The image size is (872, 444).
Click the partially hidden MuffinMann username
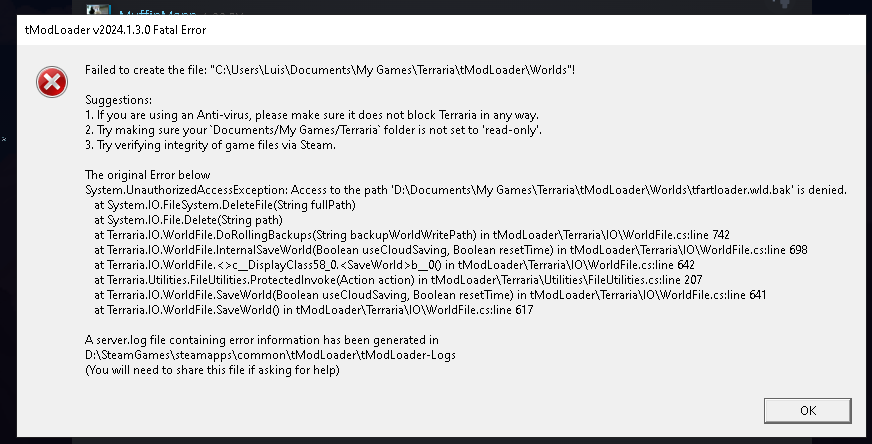tap(157, 12)
